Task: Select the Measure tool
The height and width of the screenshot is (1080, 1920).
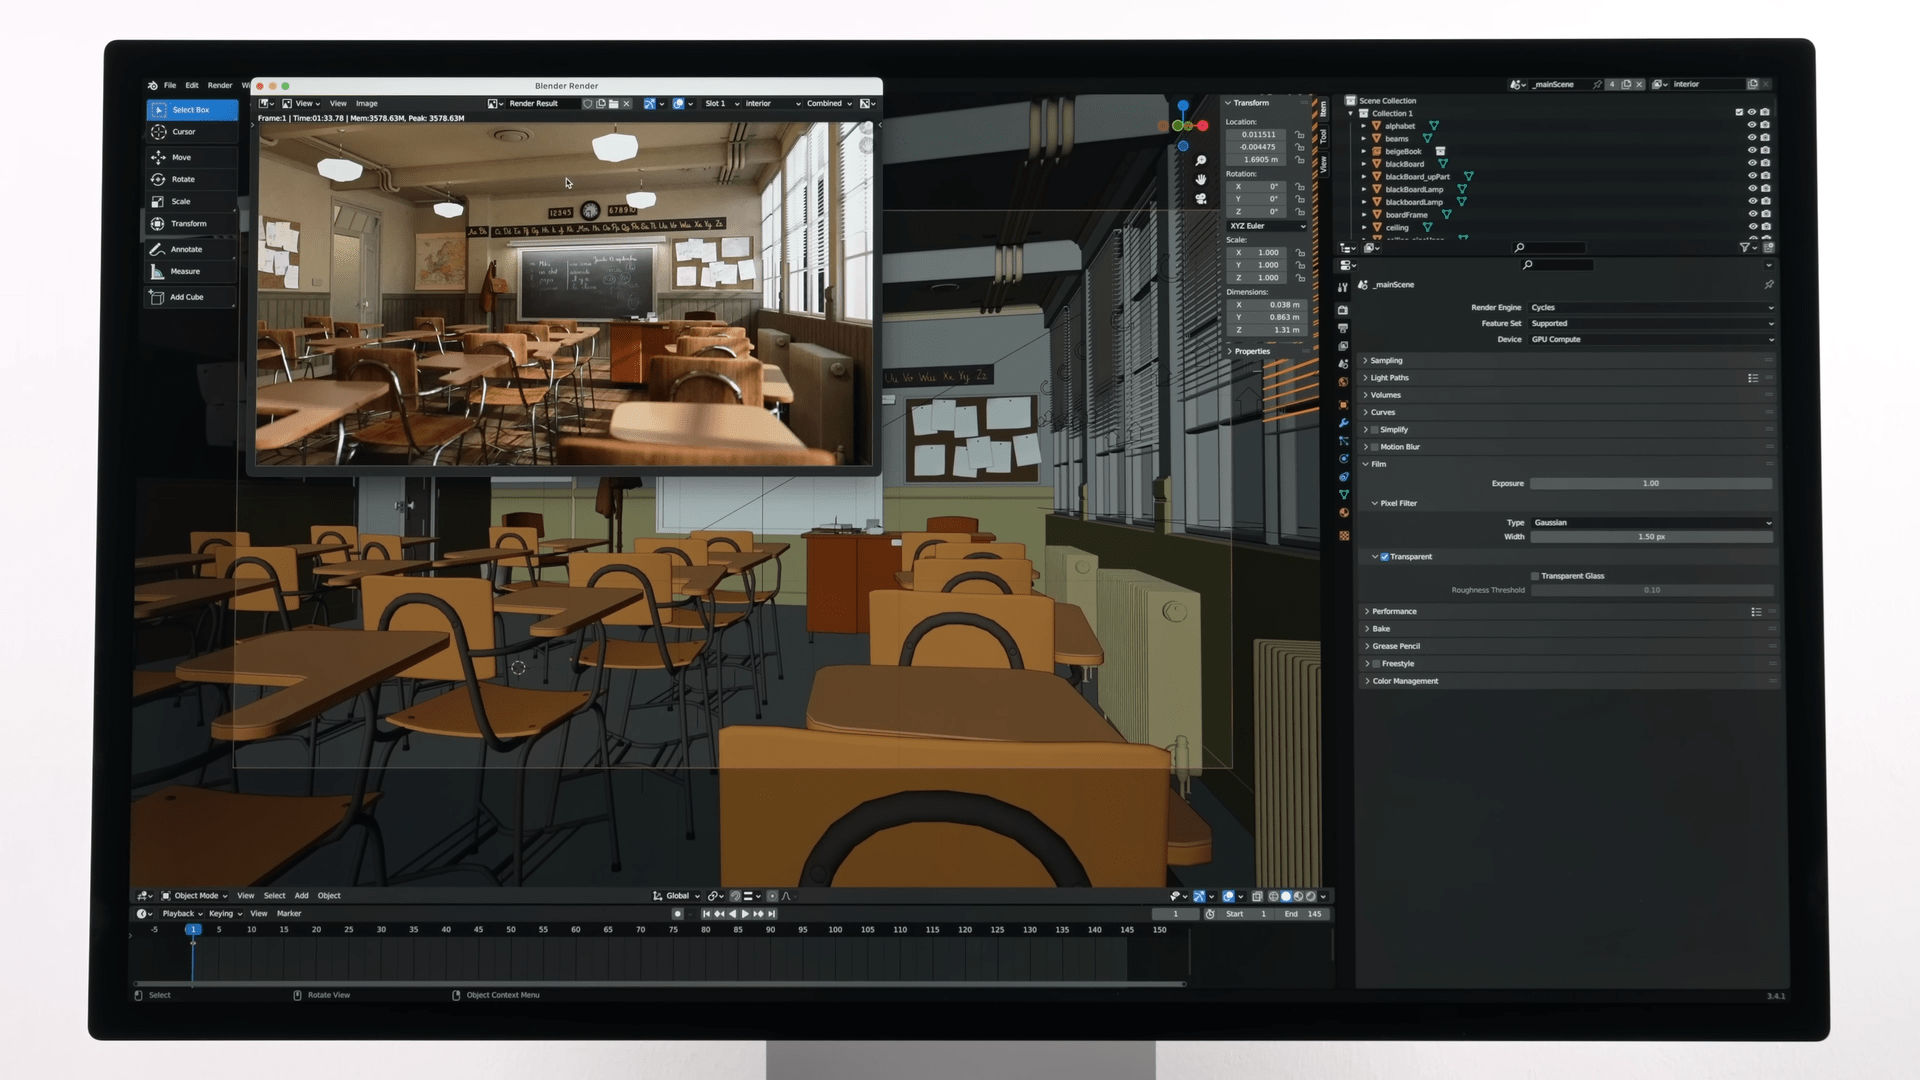Action: coord(185,271)
